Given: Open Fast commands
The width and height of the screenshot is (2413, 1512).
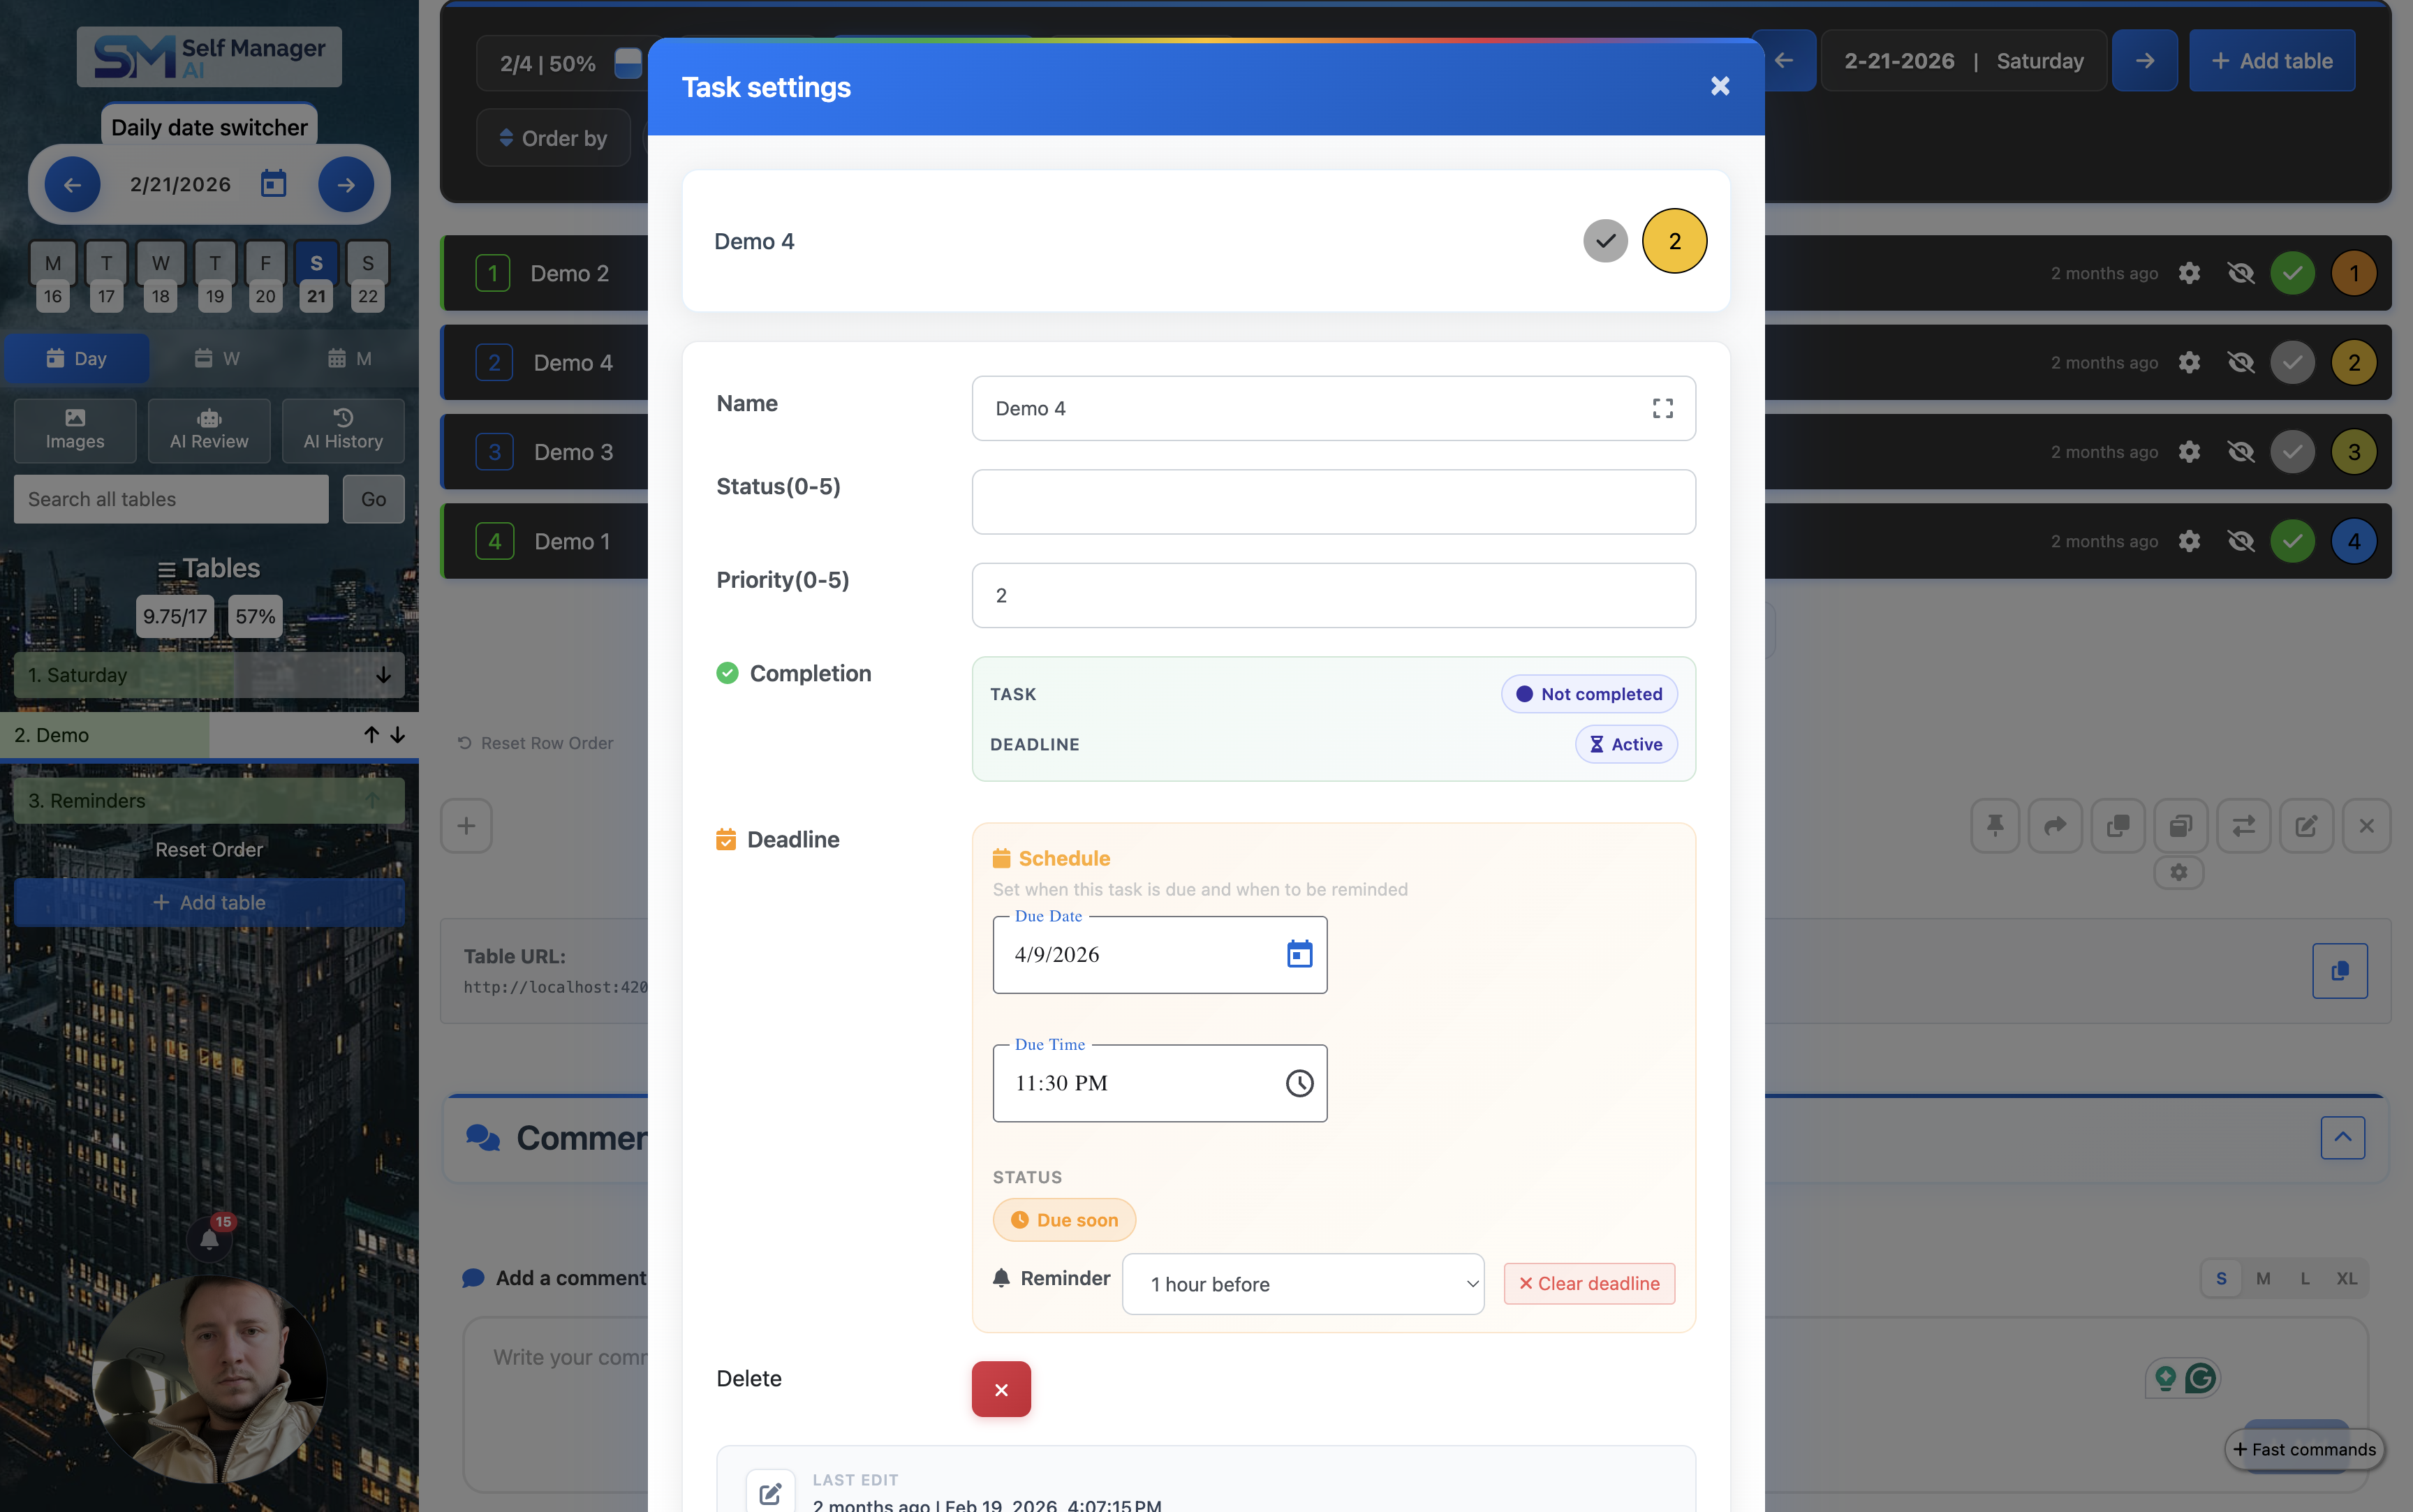Looking at the screenshot, I should pos(2304,1449).
